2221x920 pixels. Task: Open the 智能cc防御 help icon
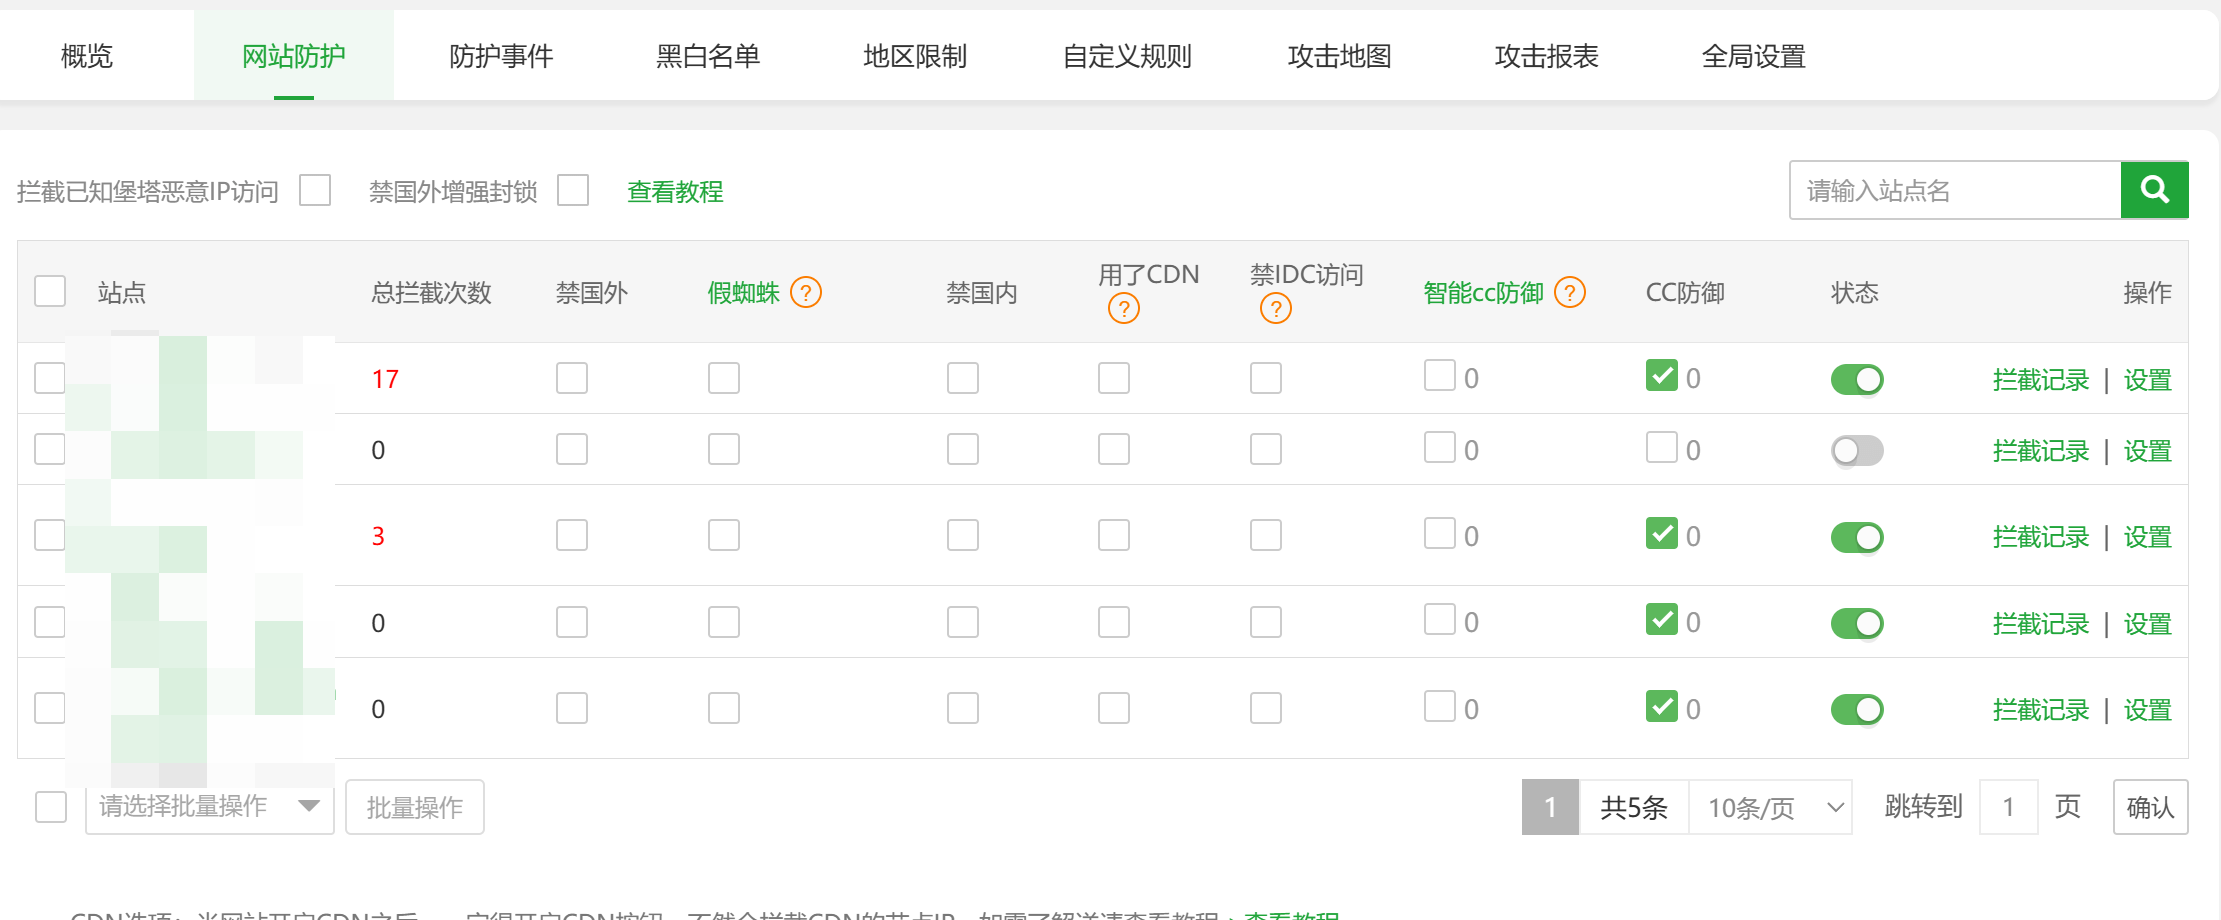1570,292
